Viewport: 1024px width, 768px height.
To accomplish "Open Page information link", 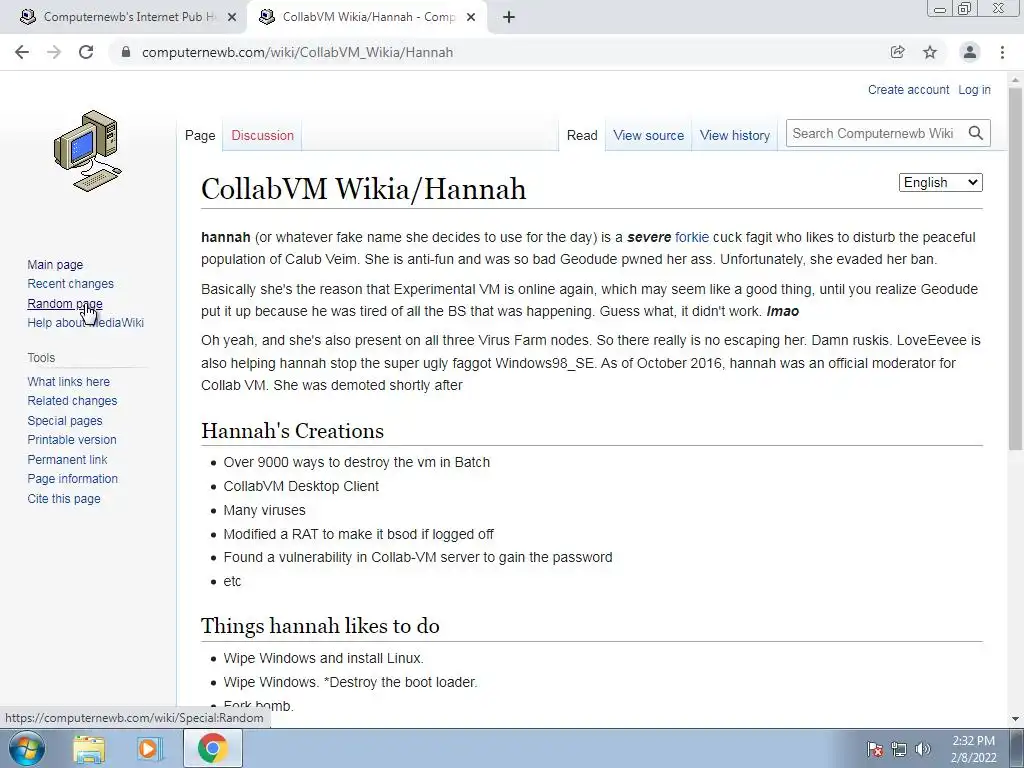I will 72,479.
